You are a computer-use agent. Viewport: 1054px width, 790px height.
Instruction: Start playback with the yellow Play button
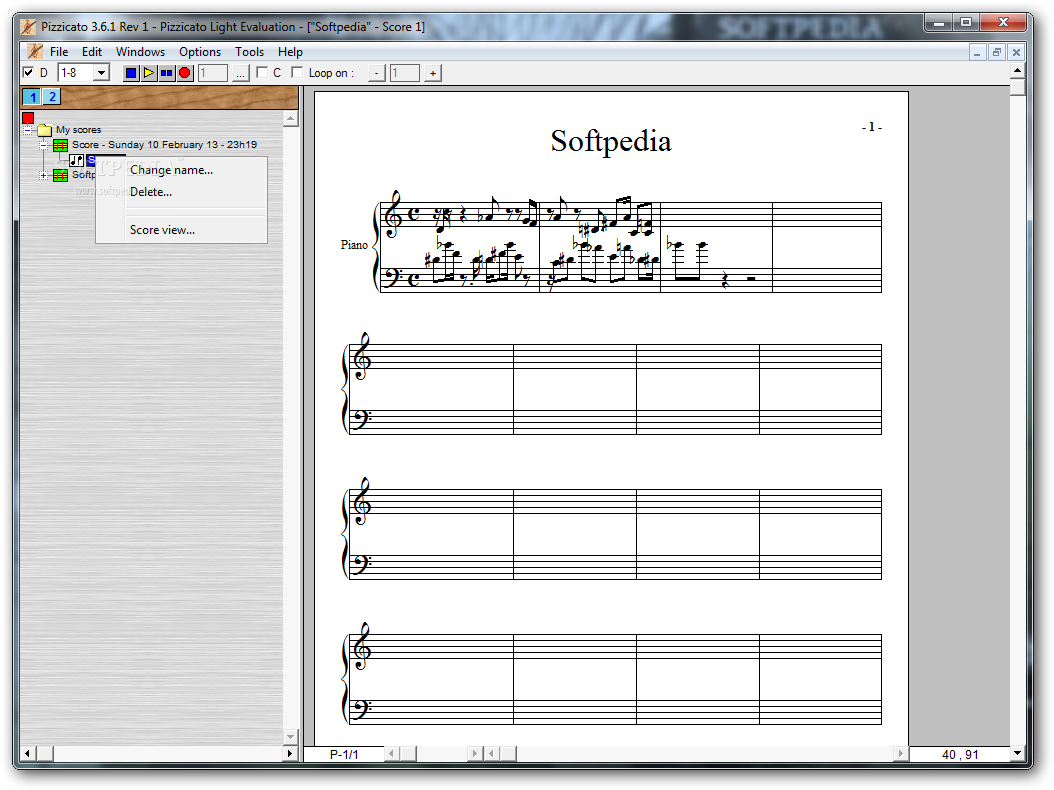149,73
